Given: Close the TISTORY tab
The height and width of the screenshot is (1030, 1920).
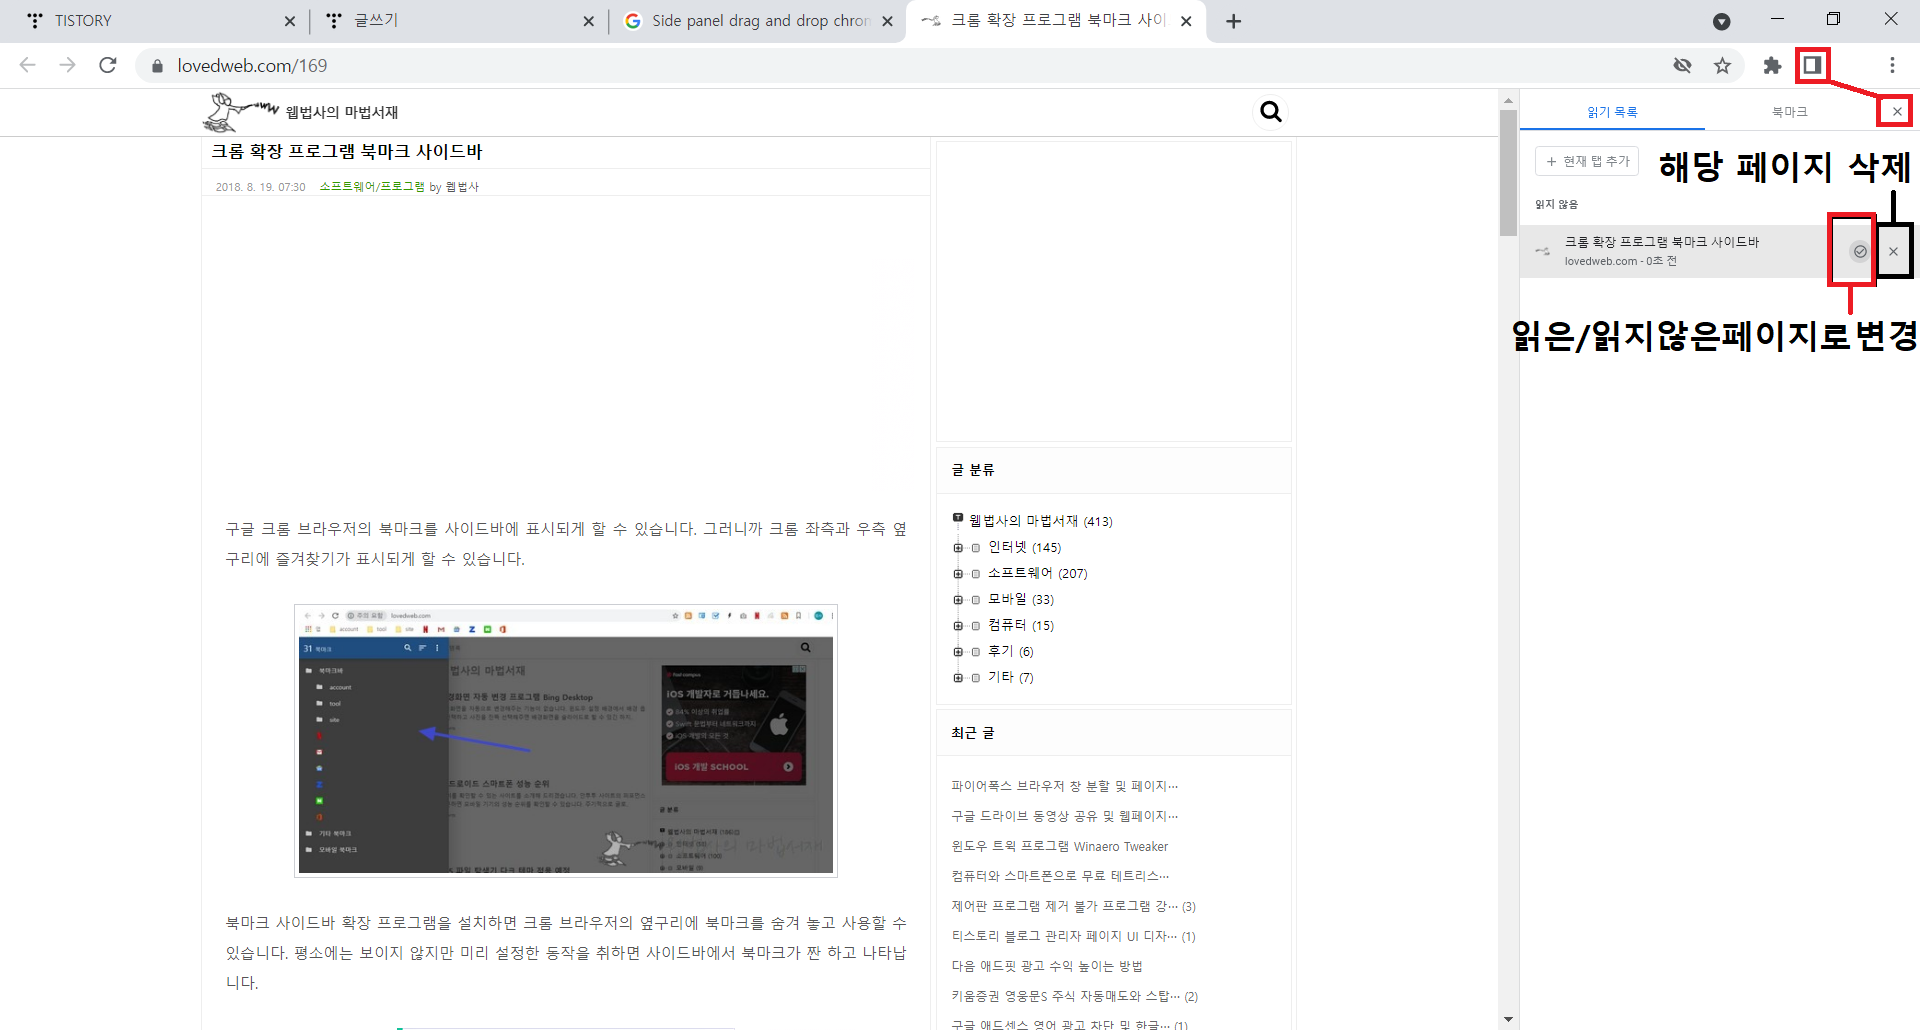Looking at the screenshot, I should (290, 21).
